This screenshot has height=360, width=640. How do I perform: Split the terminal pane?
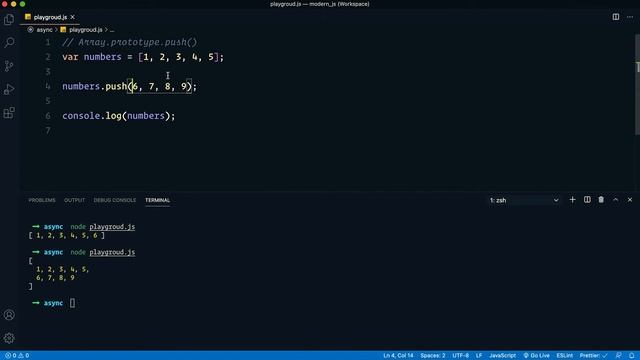[x=587, y=200]
